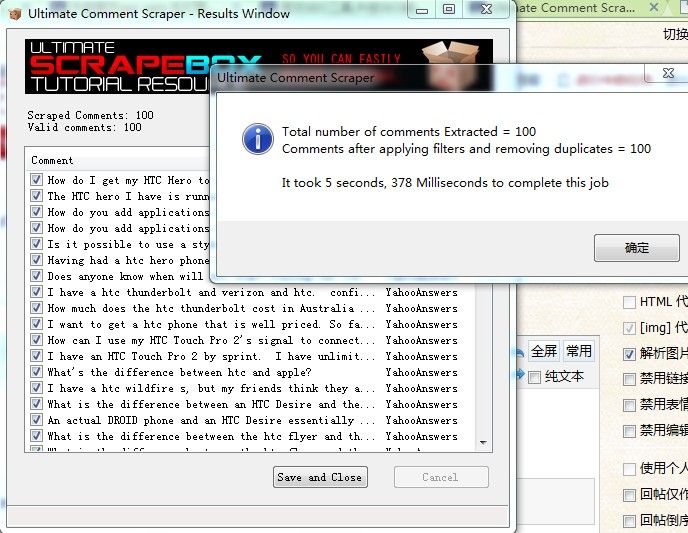Select the 'What is the difference between an HTC Desire' row

pyautogui.click(x=252, y=404)
